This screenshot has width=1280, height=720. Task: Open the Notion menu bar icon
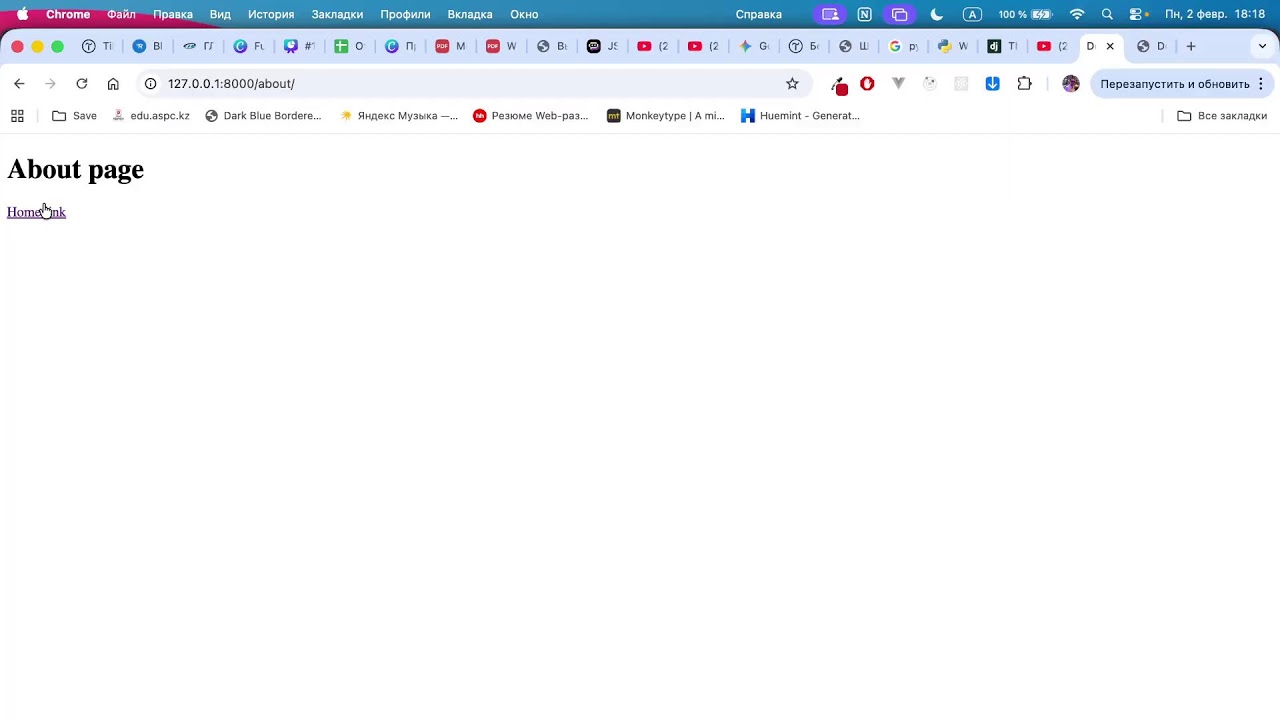point(864,14)
